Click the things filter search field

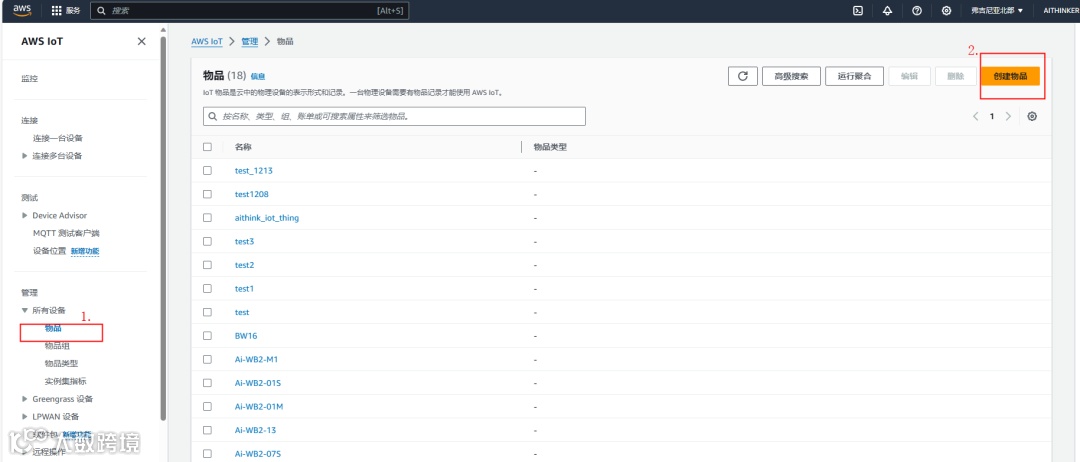(394, 116)
